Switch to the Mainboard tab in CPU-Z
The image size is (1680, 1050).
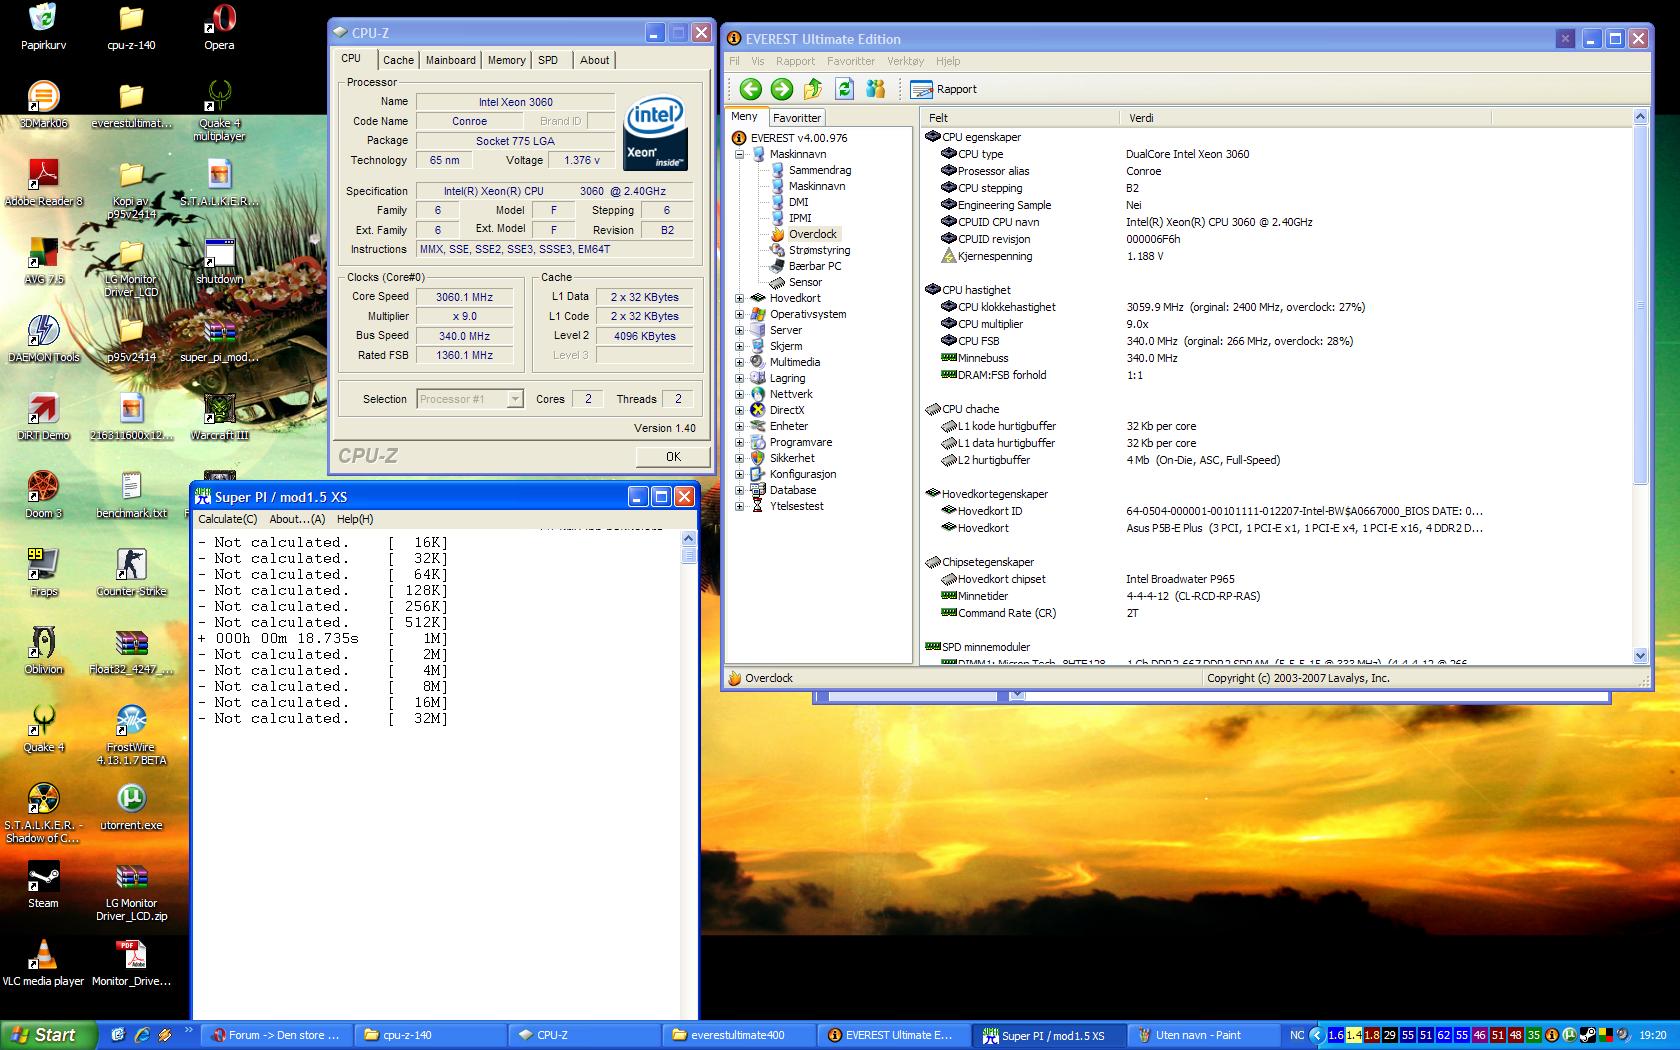[x=451, y=60]
